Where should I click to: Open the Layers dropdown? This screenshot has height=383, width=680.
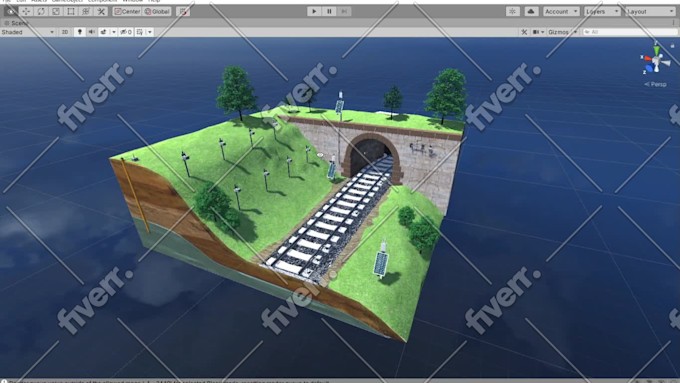click(602, 11)
